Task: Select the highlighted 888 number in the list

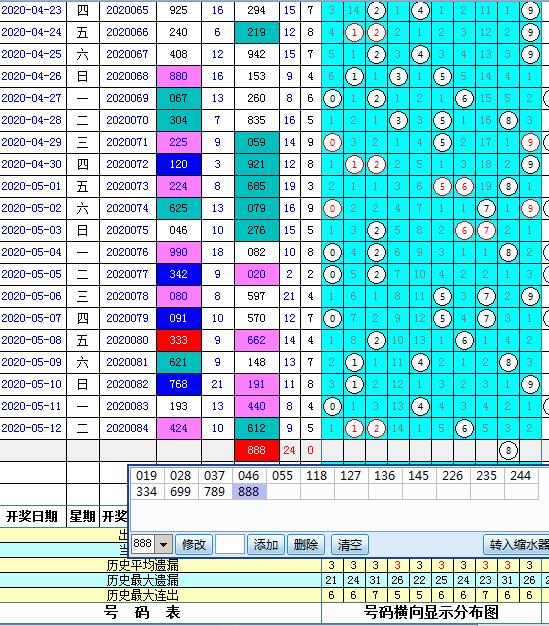Action: 249,491
